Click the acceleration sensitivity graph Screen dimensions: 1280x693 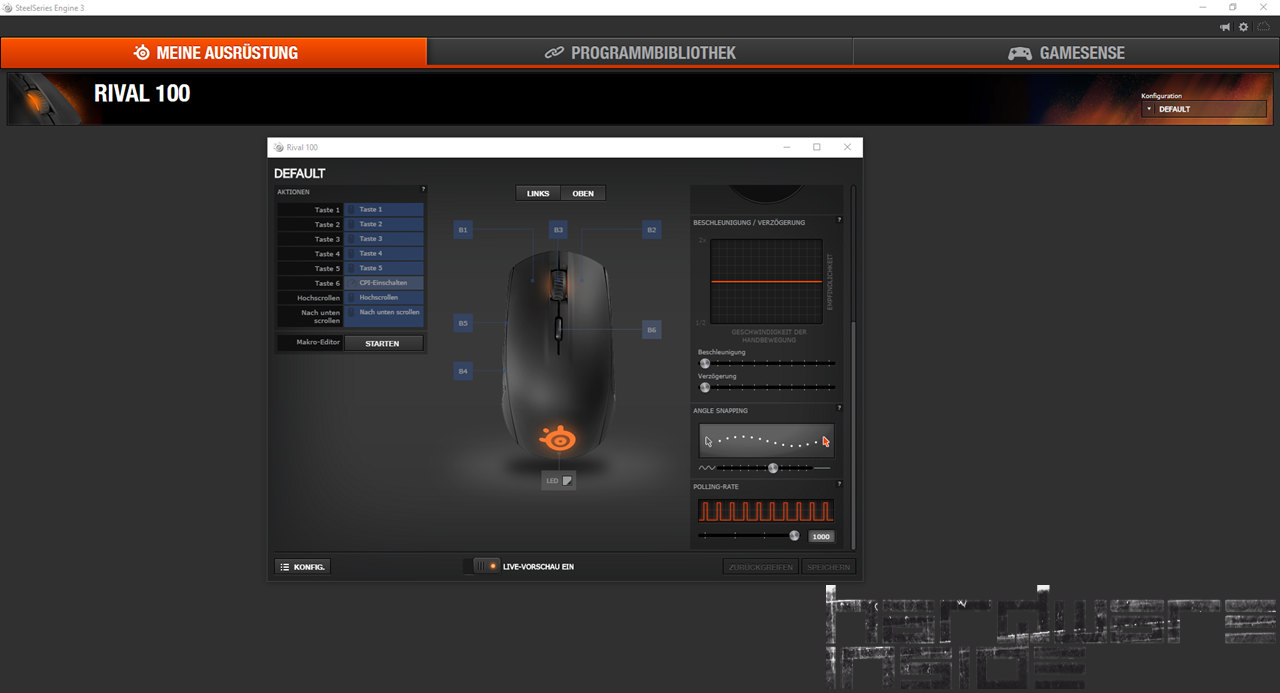(767, 281)
